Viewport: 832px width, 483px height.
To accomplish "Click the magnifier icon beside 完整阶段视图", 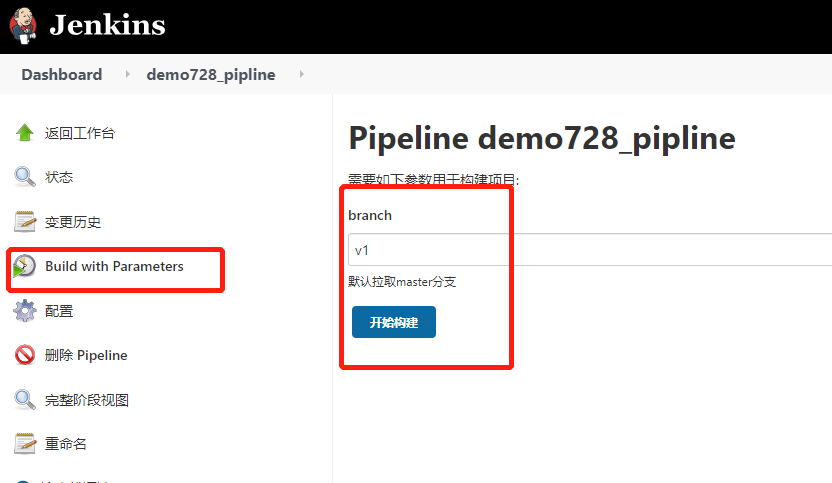I will coord(24,400).
